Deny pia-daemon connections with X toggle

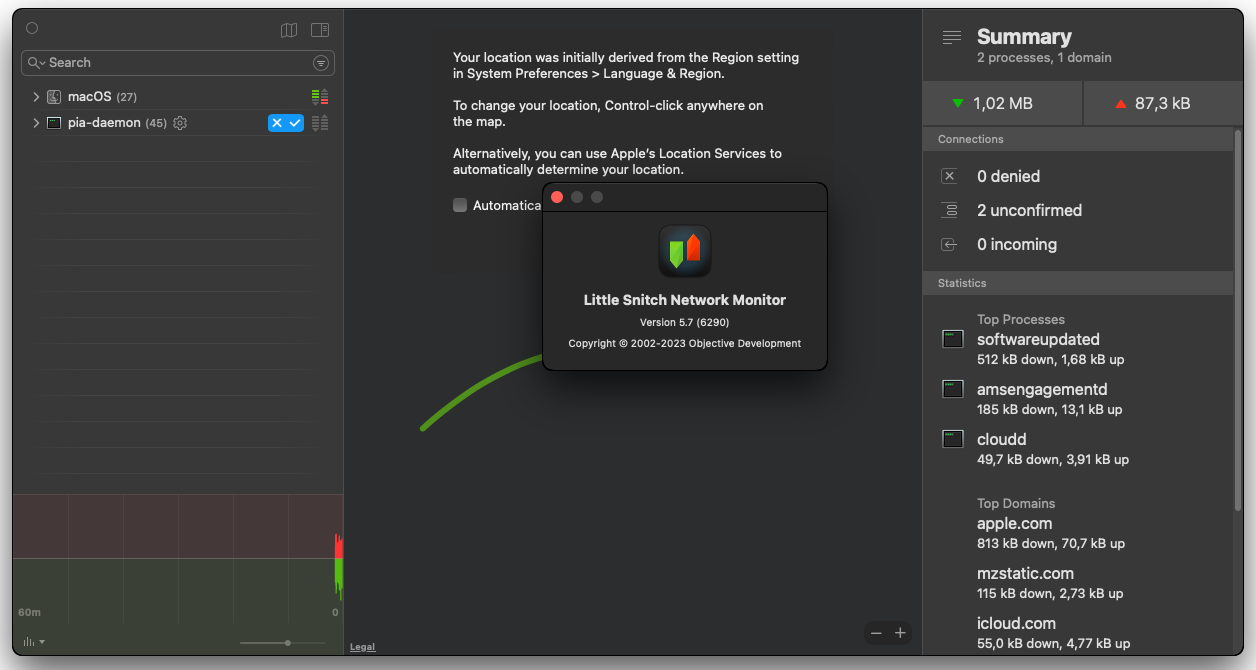click(x=277, y=123)
